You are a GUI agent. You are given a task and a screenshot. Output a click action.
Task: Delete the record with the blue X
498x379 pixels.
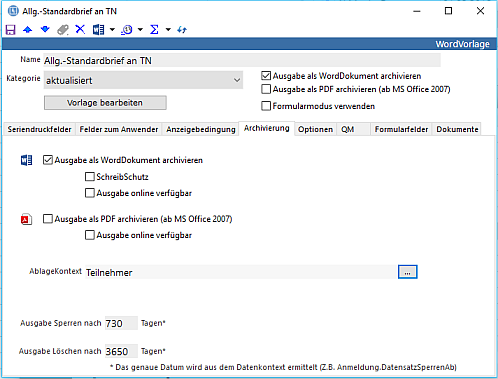click(80, 29)
